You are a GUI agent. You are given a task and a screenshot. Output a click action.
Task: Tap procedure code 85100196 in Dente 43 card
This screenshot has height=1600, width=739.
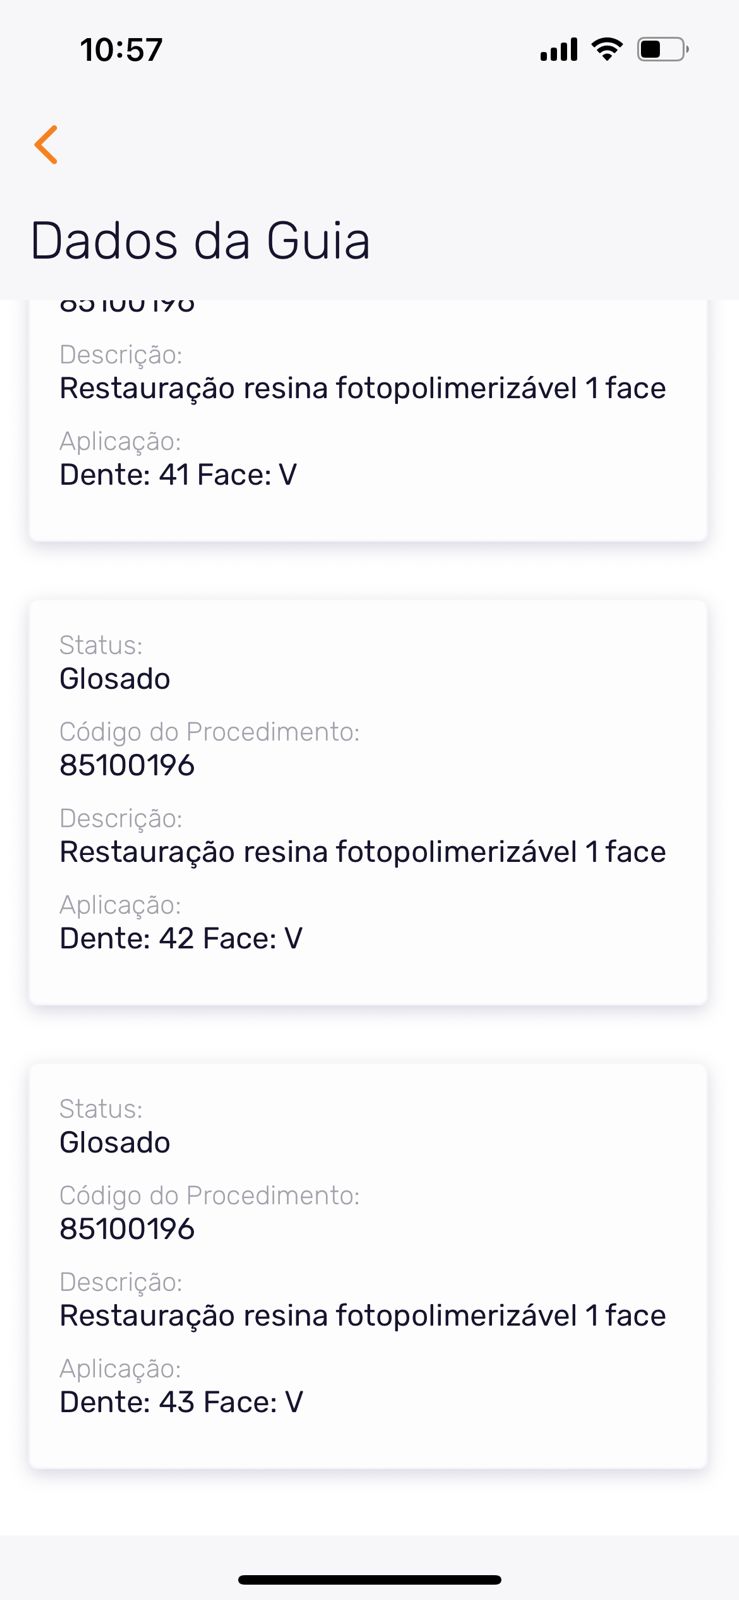click(127, 1230)
